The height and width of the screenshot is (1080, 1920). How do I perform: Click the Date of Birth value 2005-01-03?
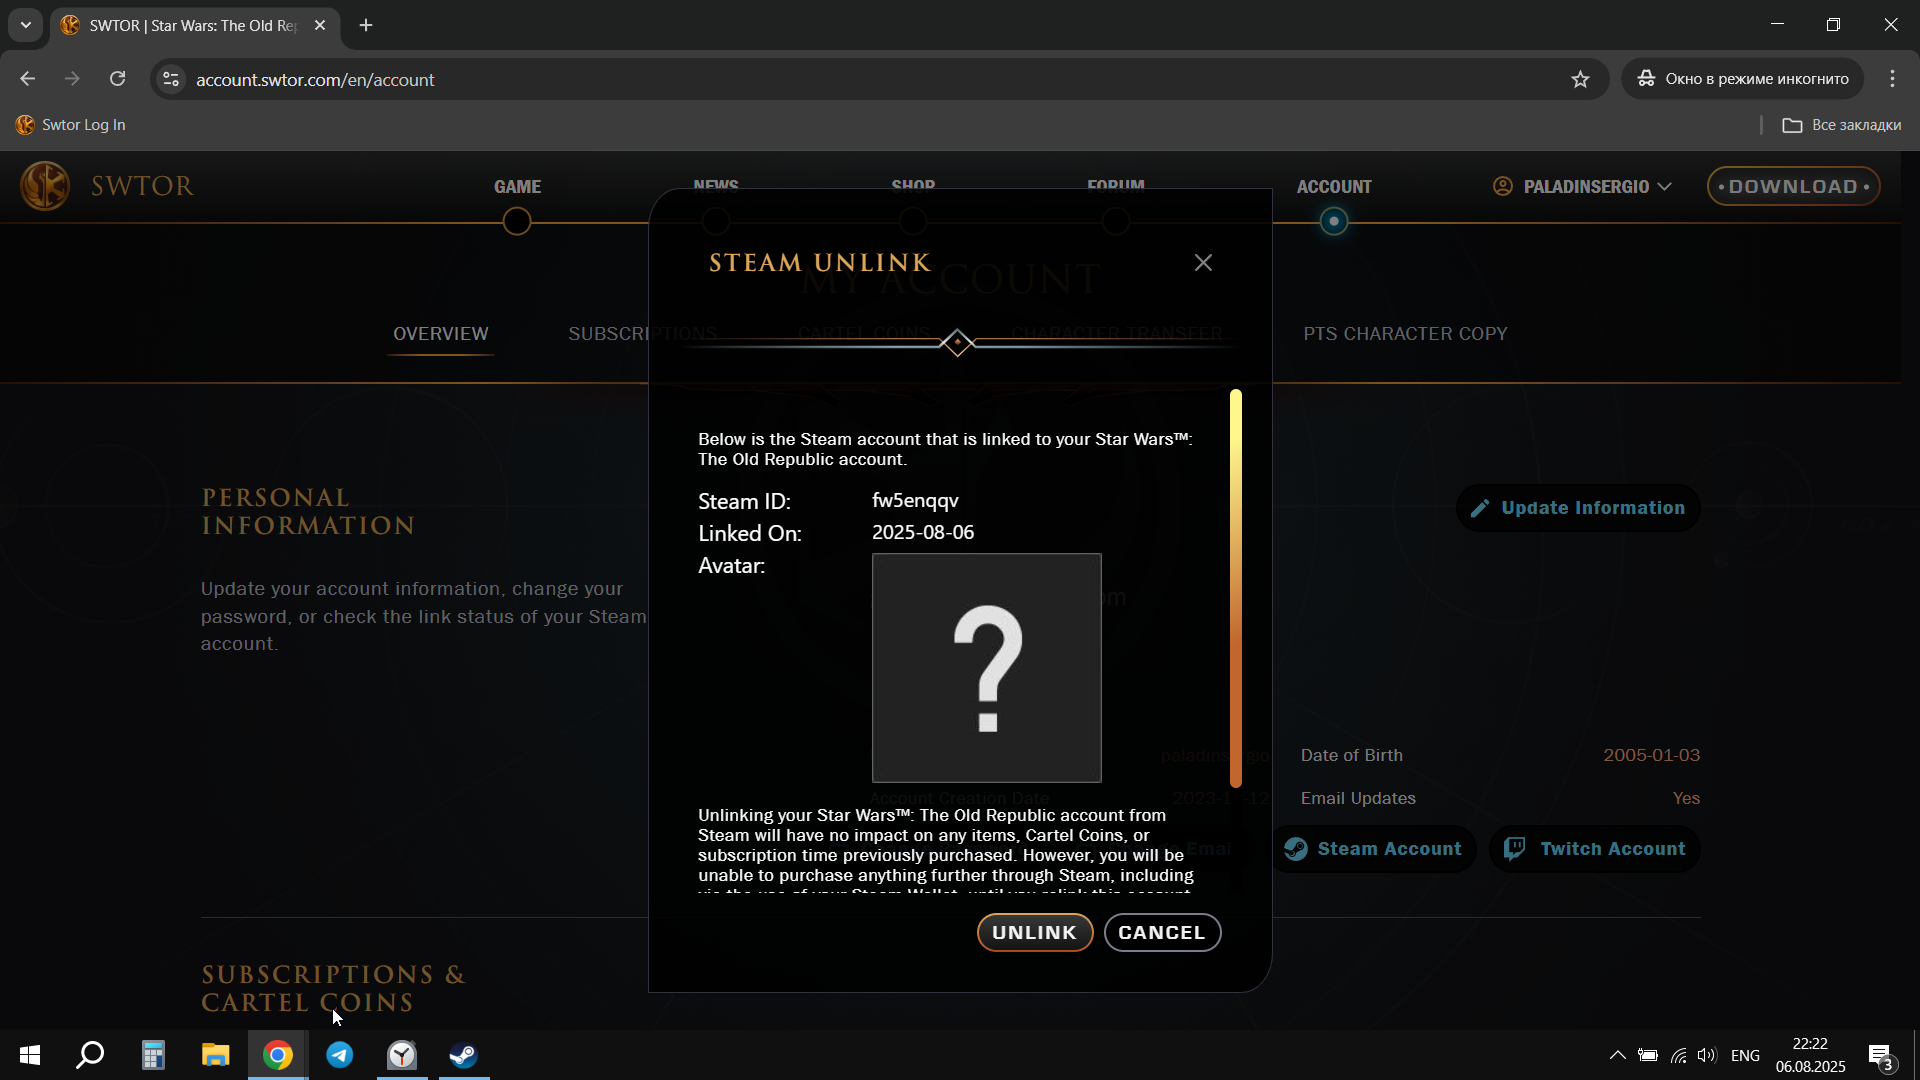tap(1651, 755)
